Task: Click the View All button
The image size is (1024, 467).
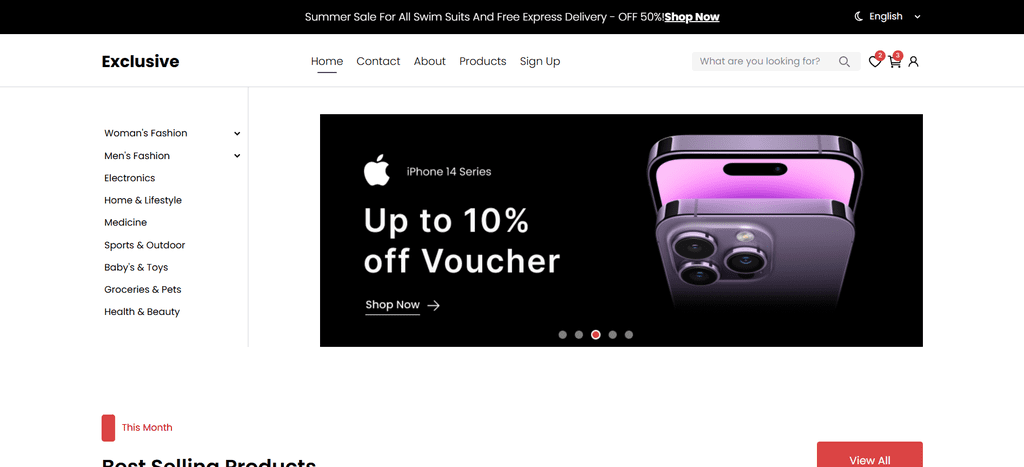Action: (x=869, y=456)
